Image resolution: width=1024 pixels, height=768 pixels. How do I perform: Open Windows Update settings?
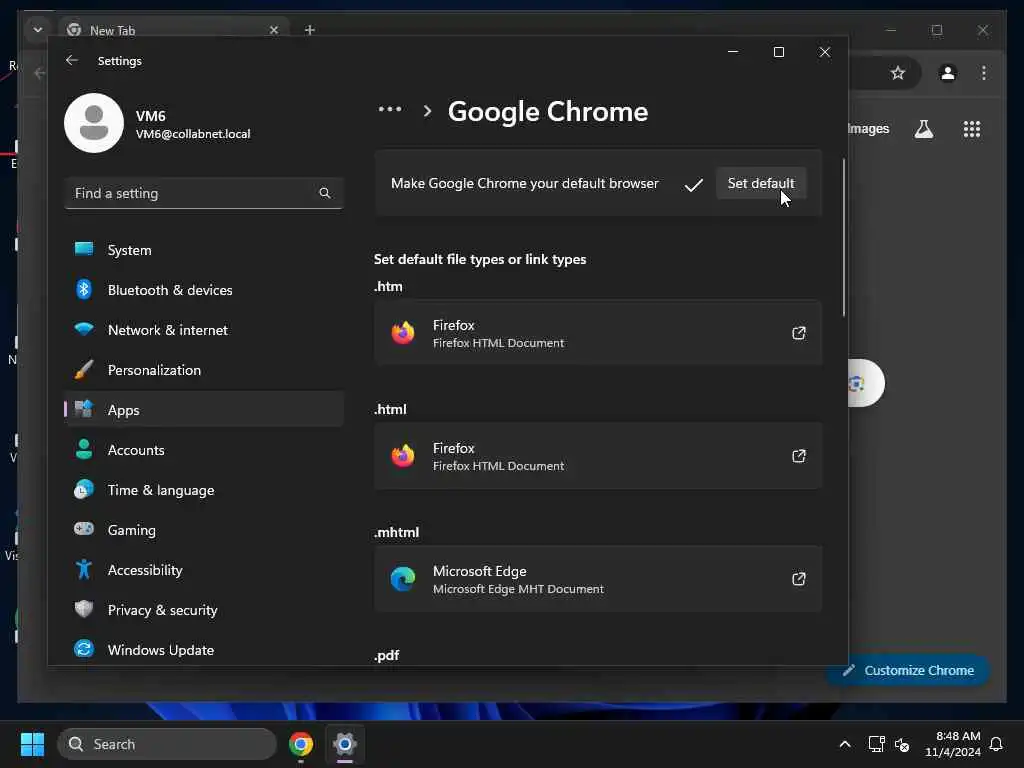coord(204,650)
